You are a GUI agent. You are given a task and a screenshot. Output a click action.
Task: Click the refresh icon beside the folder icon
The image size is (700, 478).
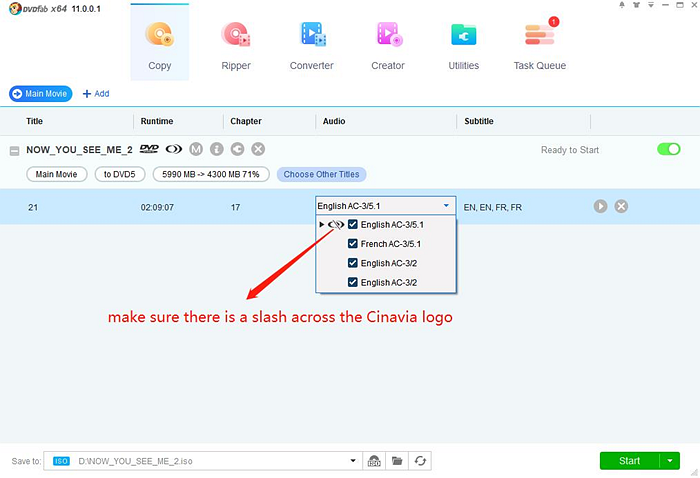(420, 461)
